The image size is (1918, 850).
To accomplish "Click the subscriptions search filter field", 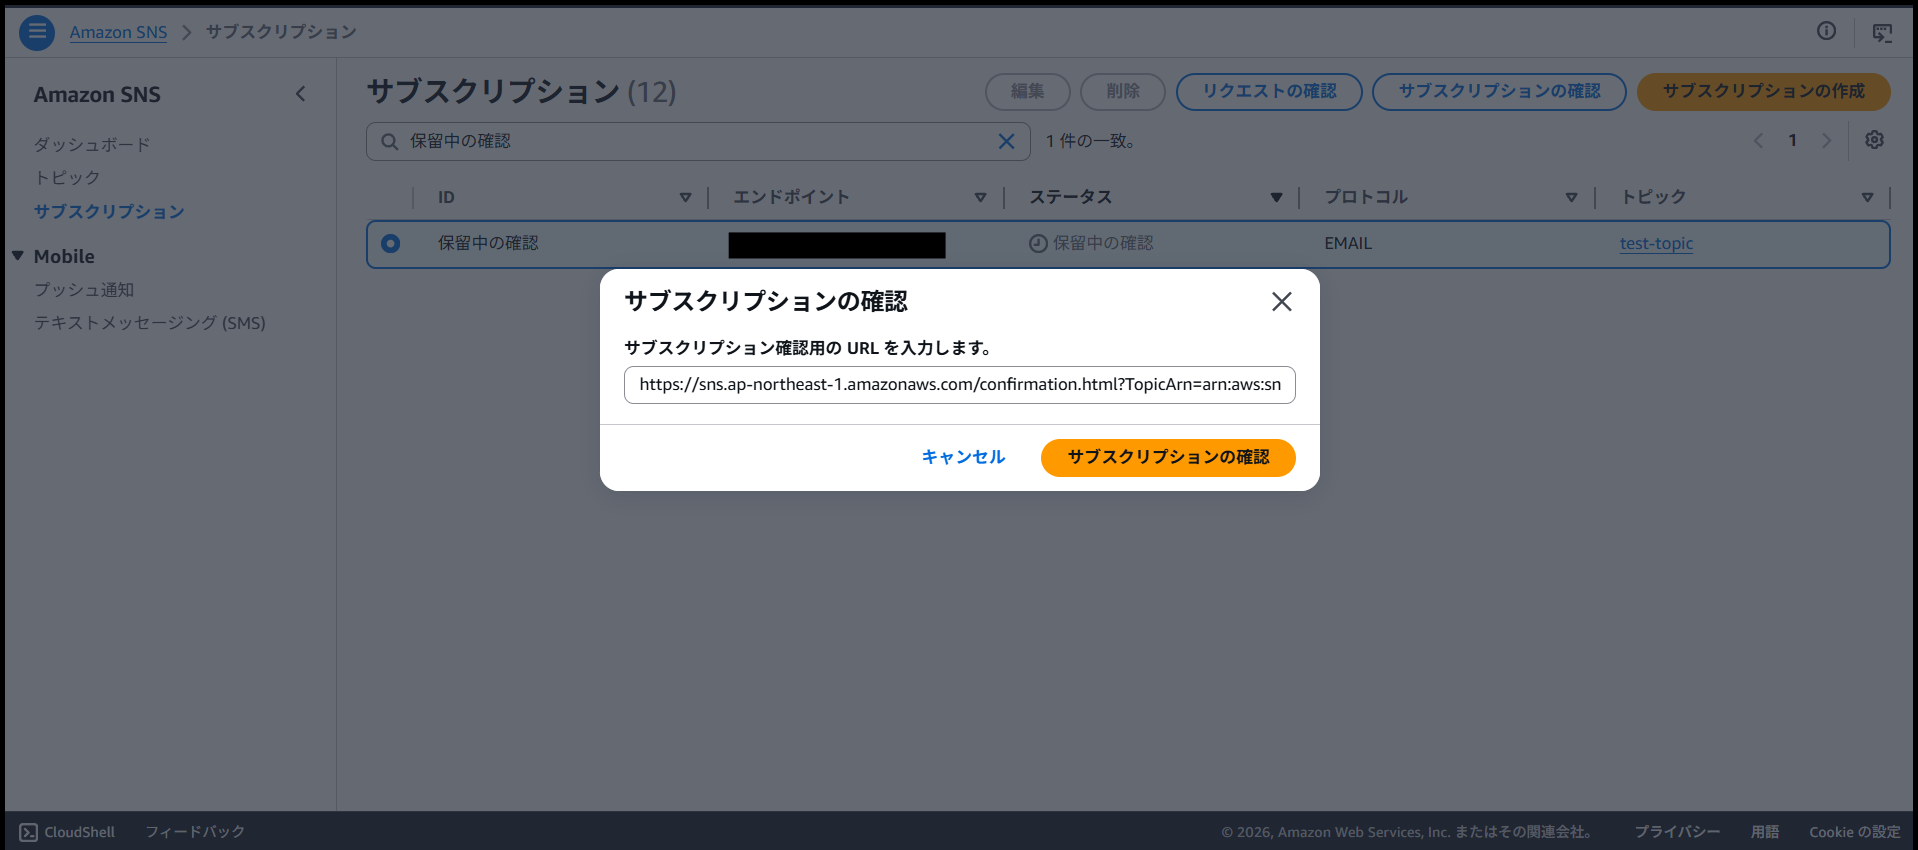I will pos(698,141).
